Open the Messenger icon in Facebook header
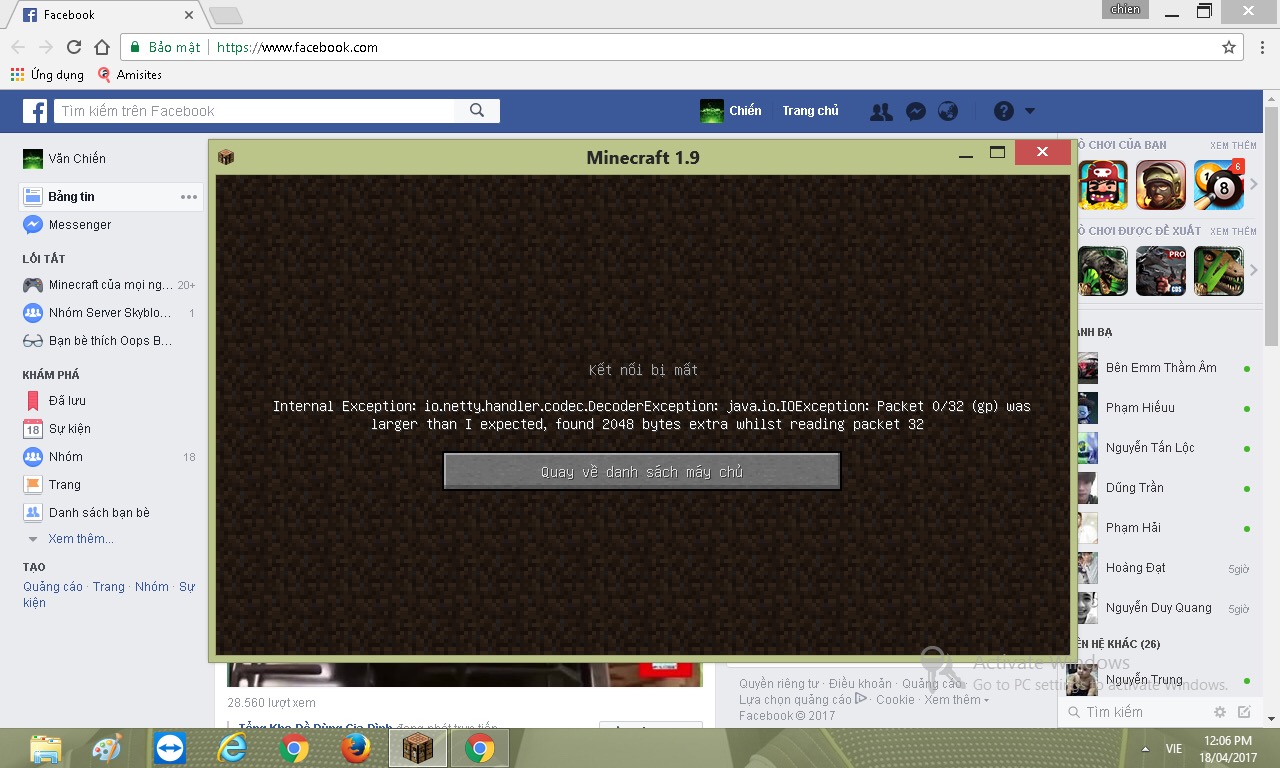The height and width of the screenshot is (768, 1280). coord(915,111)
